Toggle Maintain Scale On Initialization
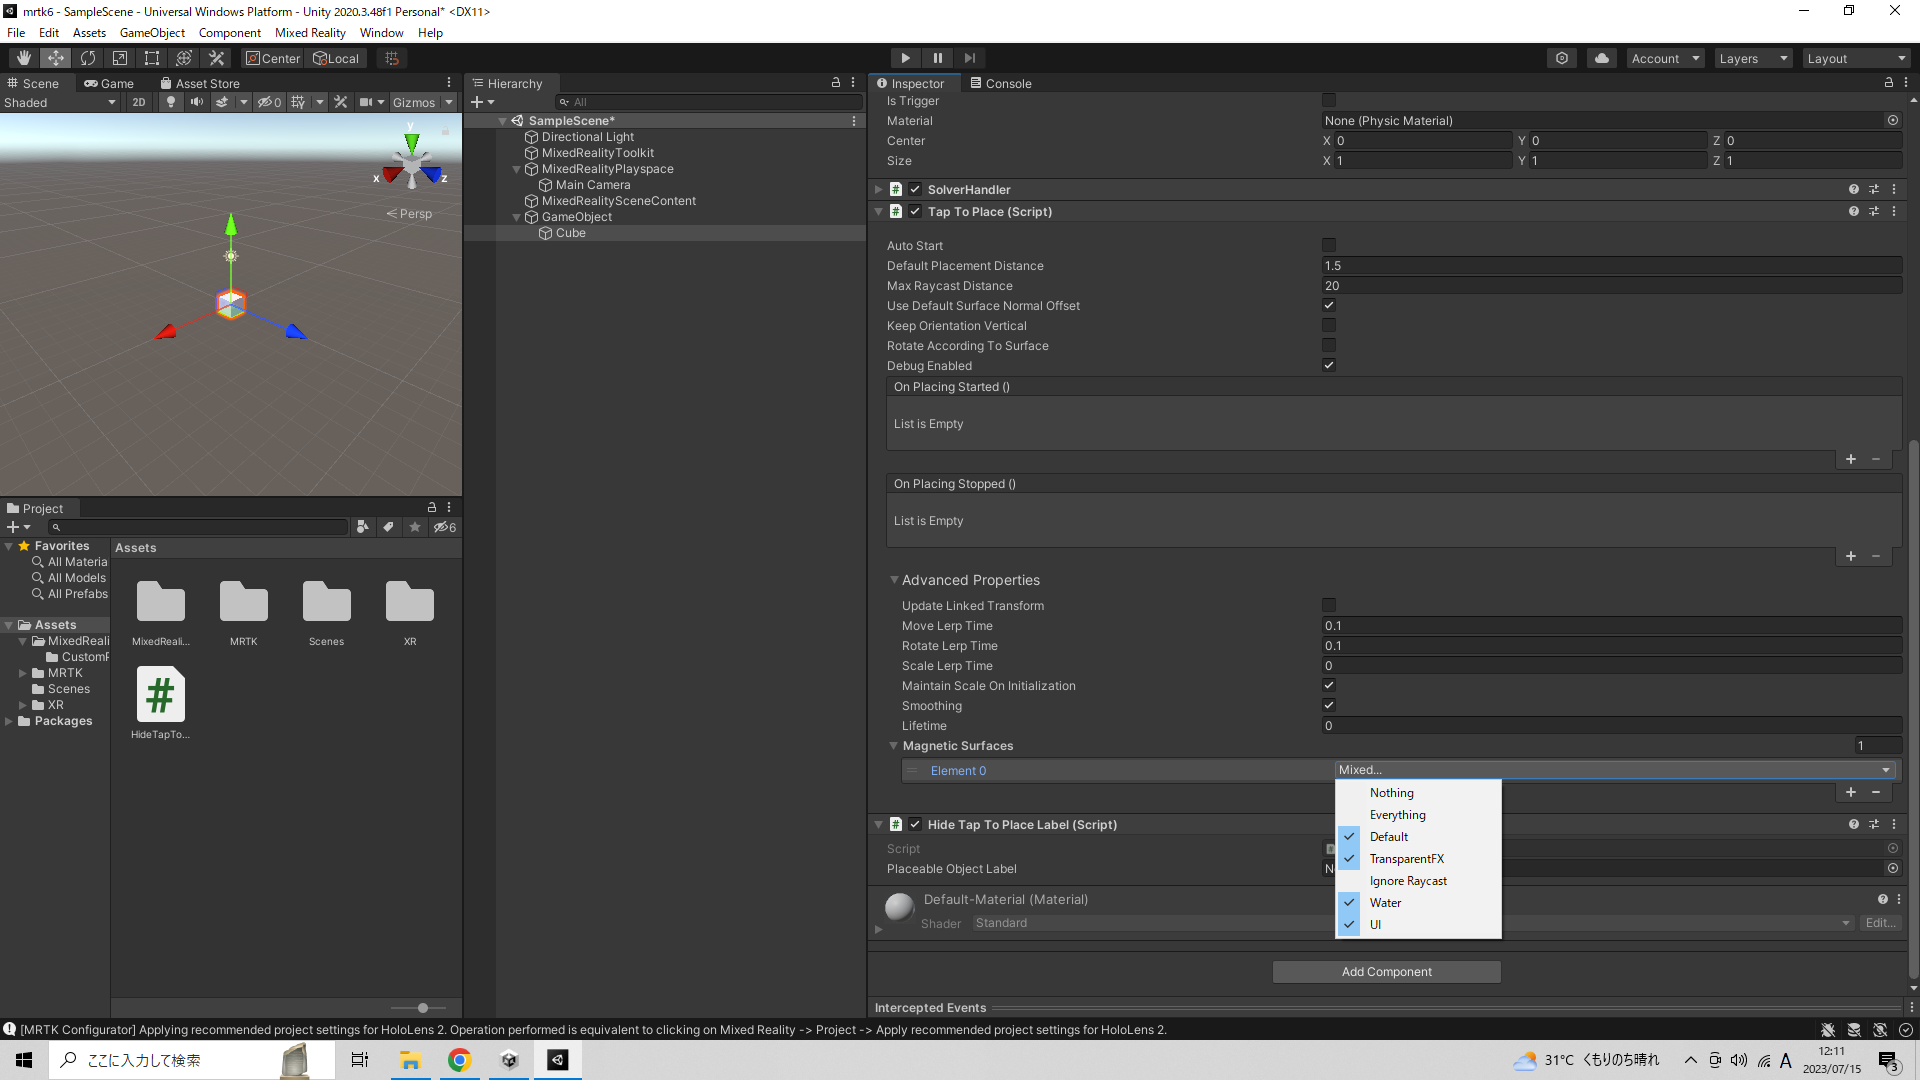The image size is (1920, 1080). (x=1329, y=685)
